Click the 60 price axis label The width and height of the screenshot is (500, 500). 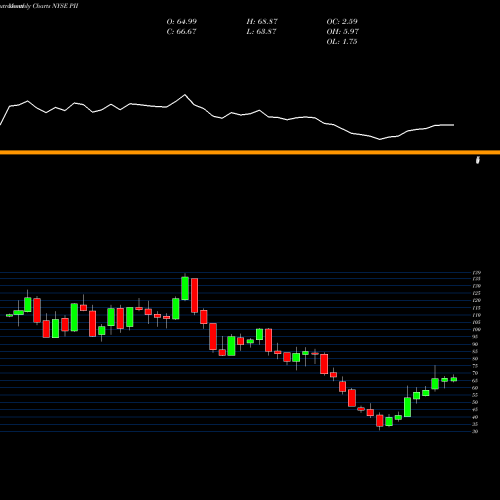[476, 388]
